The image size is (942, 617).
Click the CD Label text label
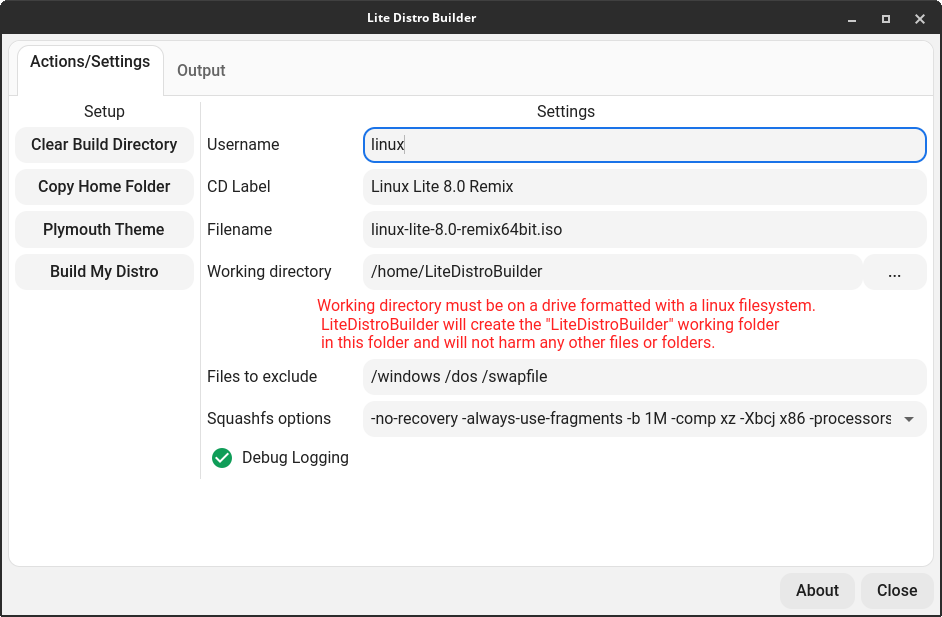(x=239, y=187)
